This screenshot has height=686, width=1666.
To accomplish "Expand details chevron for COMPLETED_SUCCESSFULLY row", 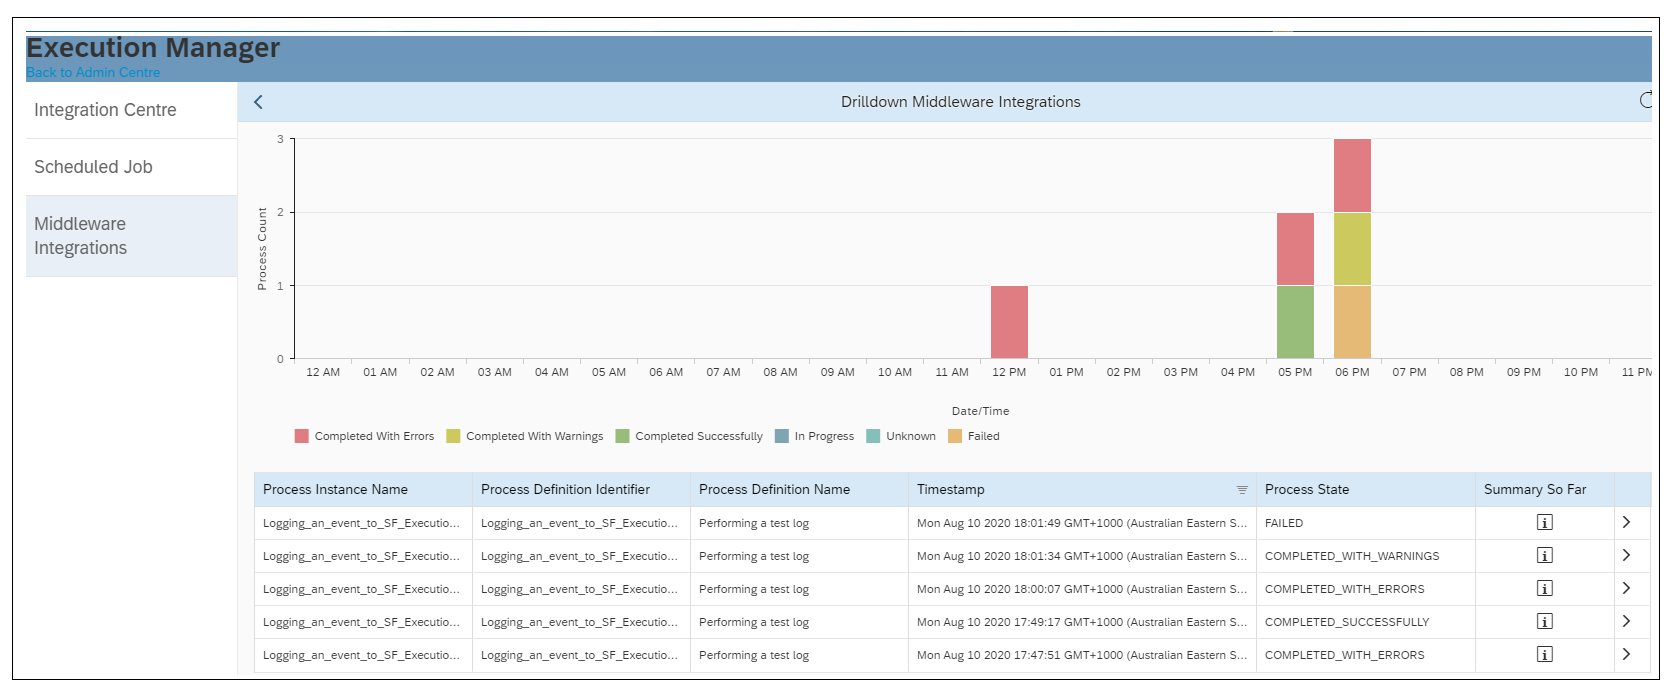I will tap(1626, 621).
